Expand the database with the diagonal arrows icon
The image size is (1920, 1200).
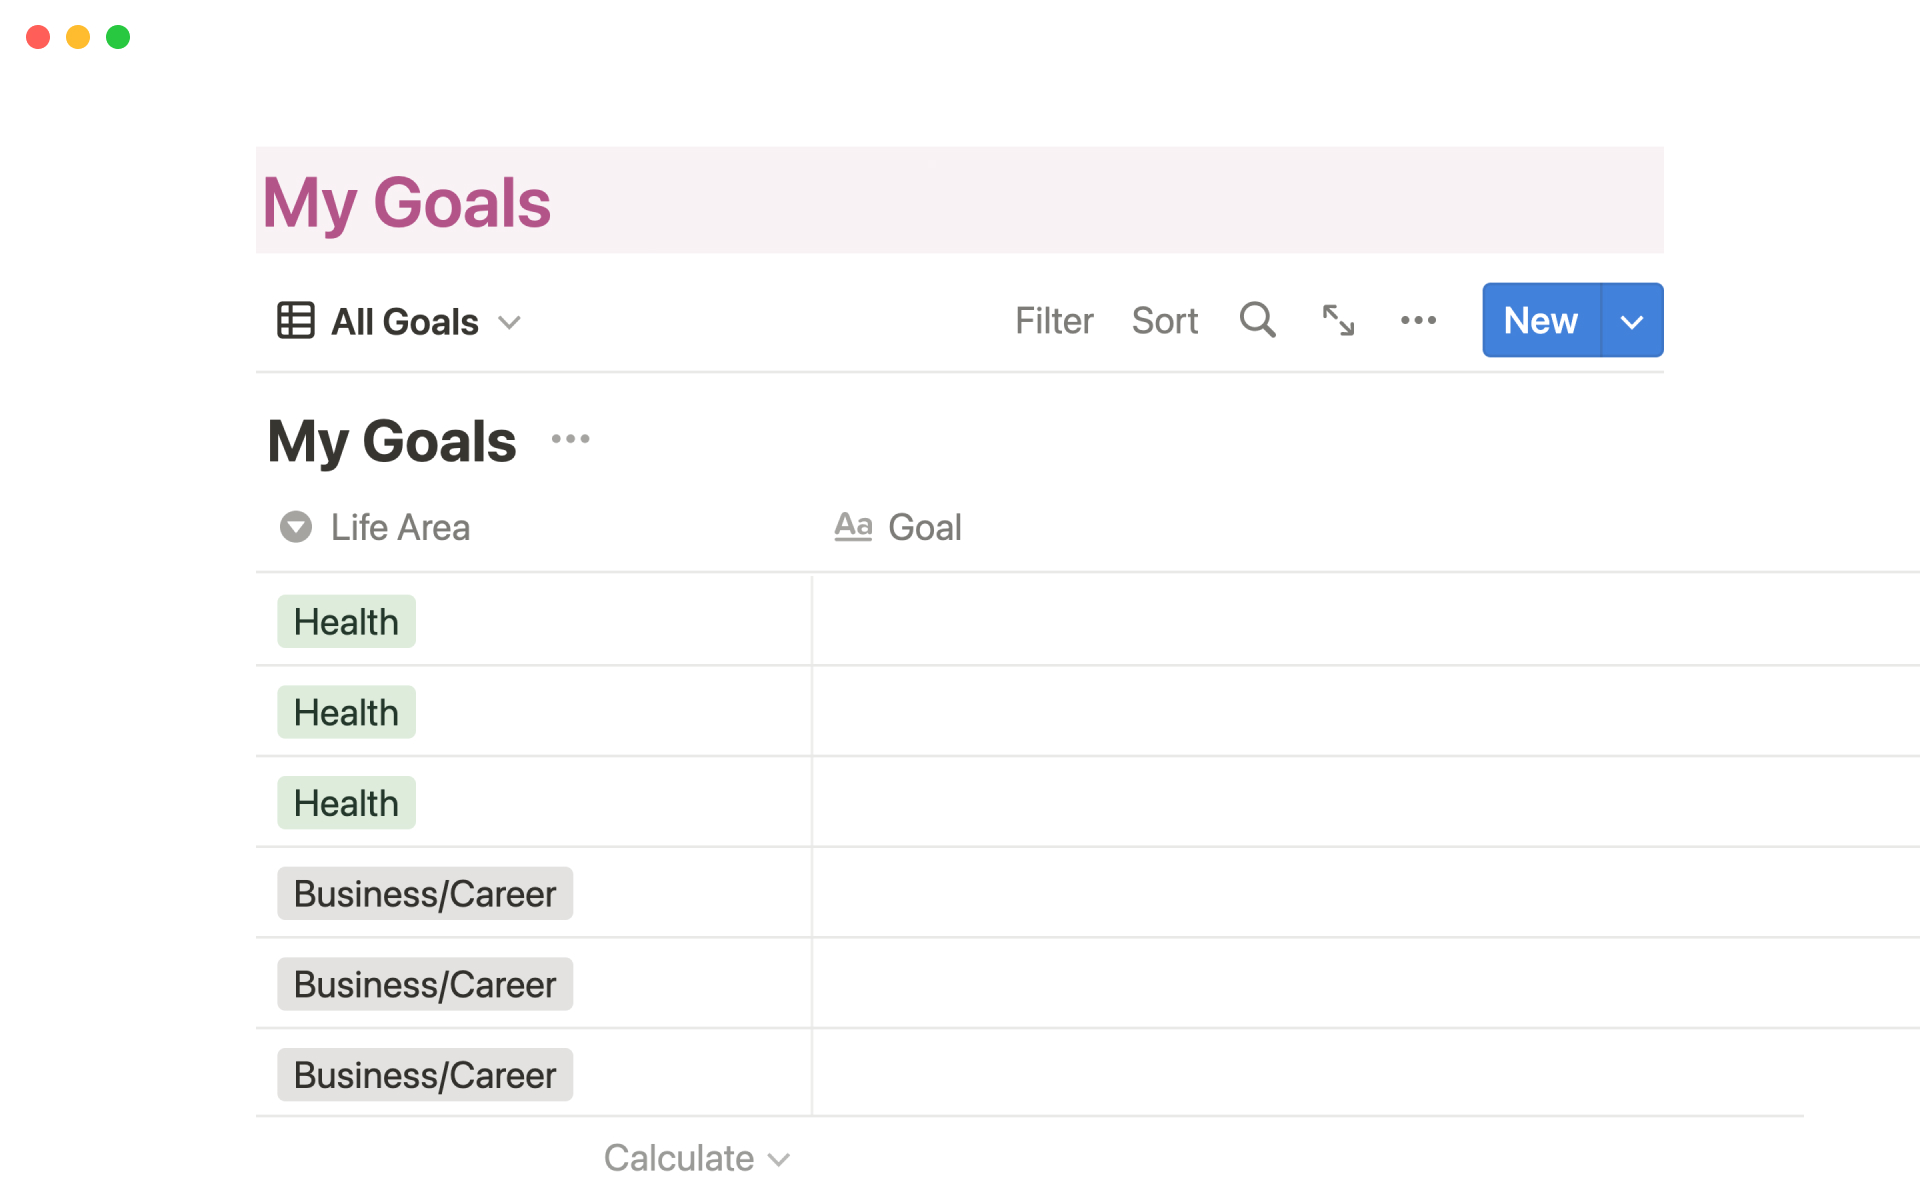(1338, 320)
